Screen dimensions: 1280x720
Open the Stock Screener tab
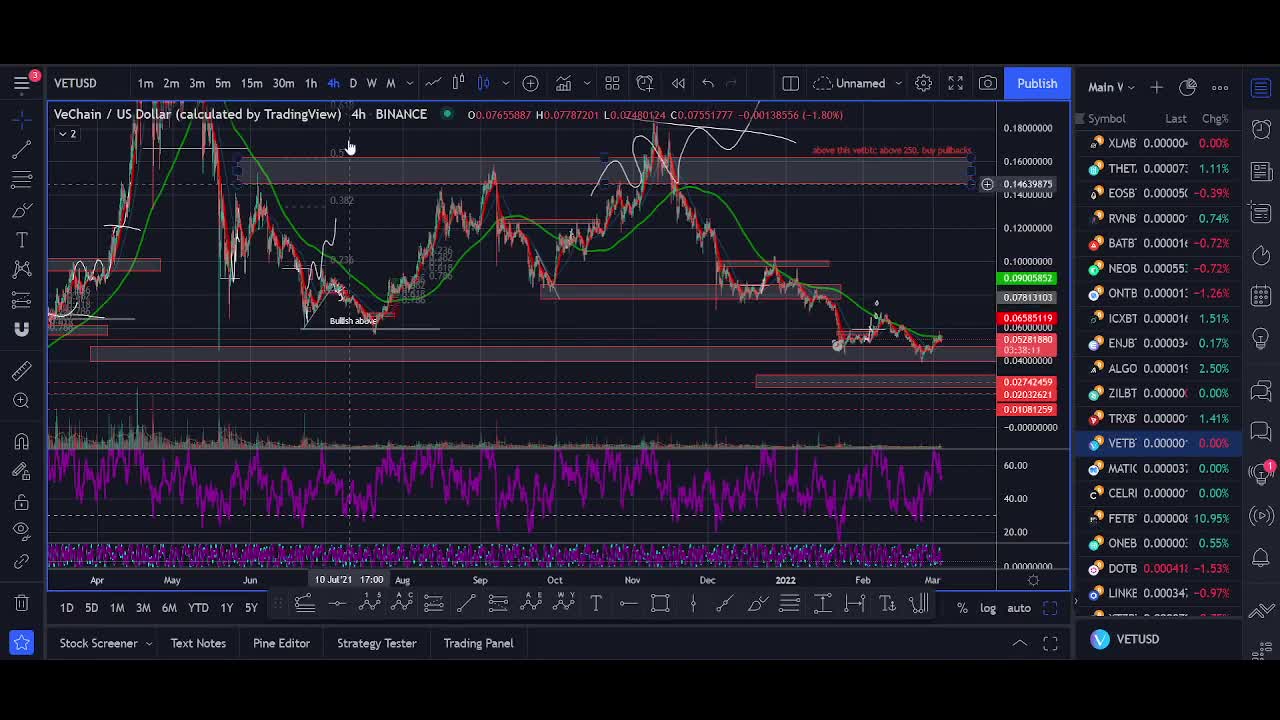tap(98, 643)
